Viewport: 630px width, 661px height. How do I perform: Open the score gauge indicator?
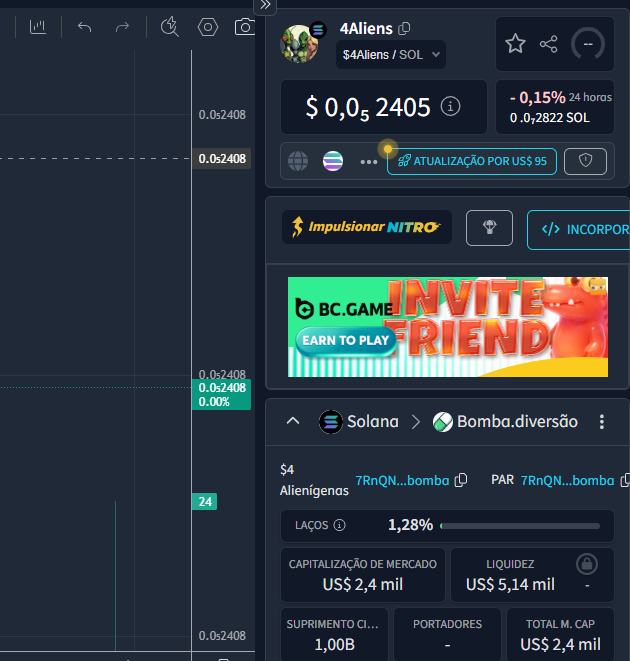click(588, 44)
